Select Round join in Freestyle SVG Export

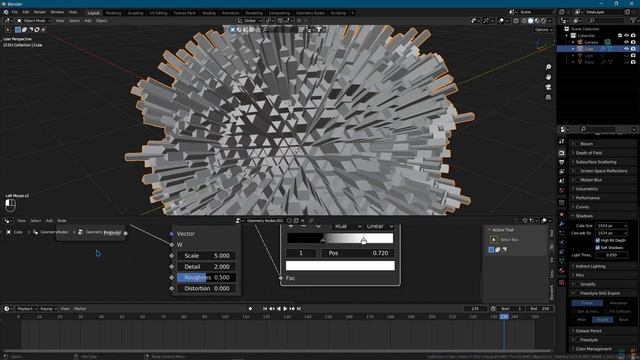tap(602, 320)
